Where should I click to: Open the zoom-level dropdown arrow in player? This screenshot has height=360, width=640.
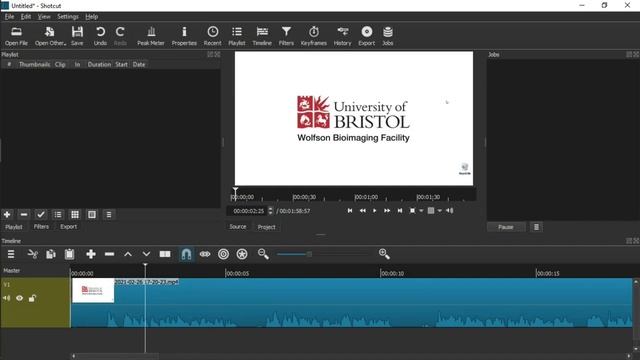click(421, 211)
